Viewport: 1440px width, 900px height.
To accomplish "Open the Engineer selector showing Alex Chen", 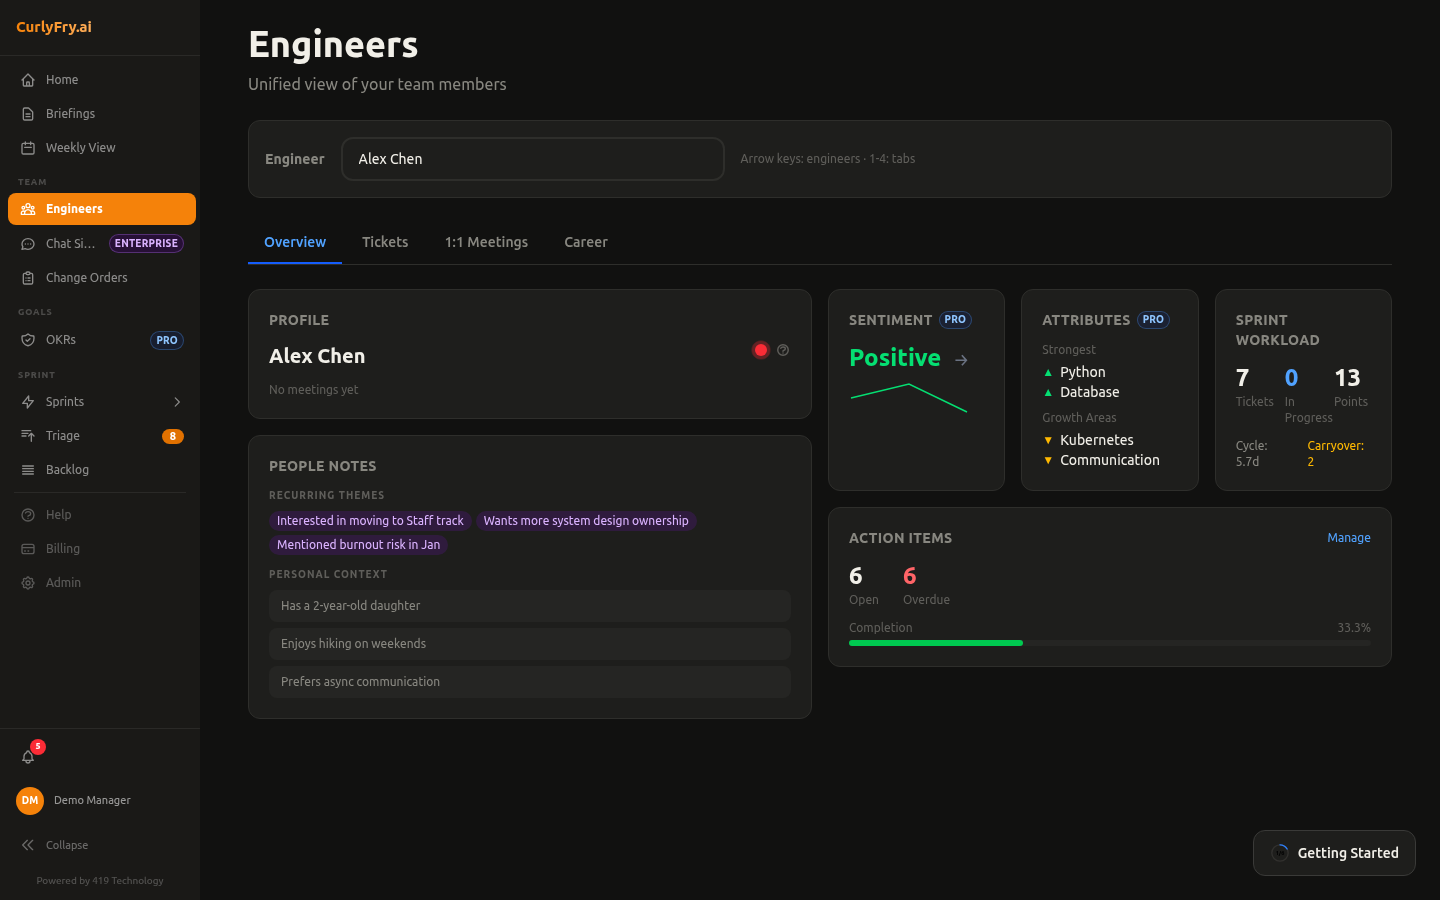I will tap(532, 159).
